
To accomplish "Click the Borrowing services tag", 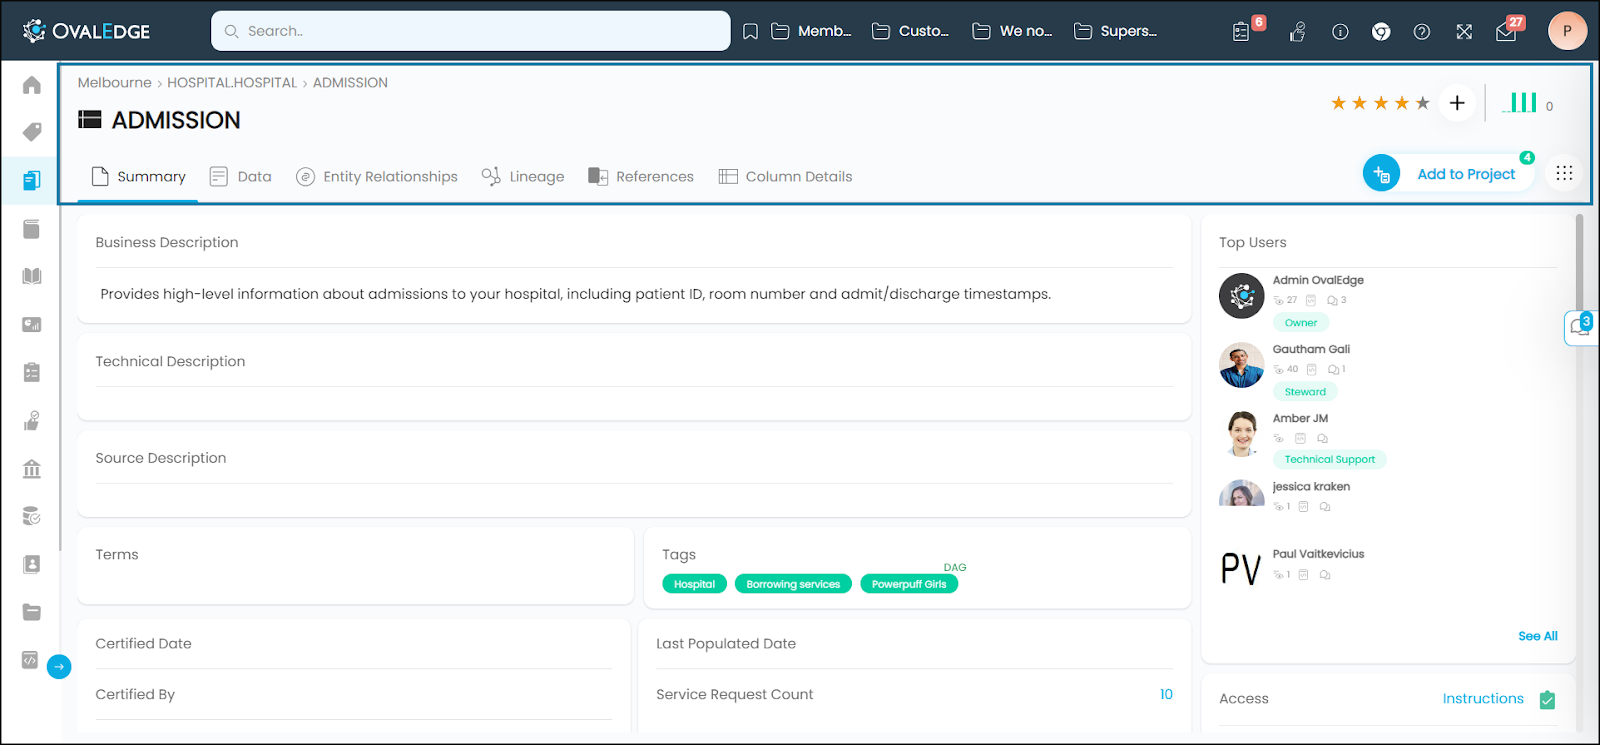I will [x=793, y=584].
